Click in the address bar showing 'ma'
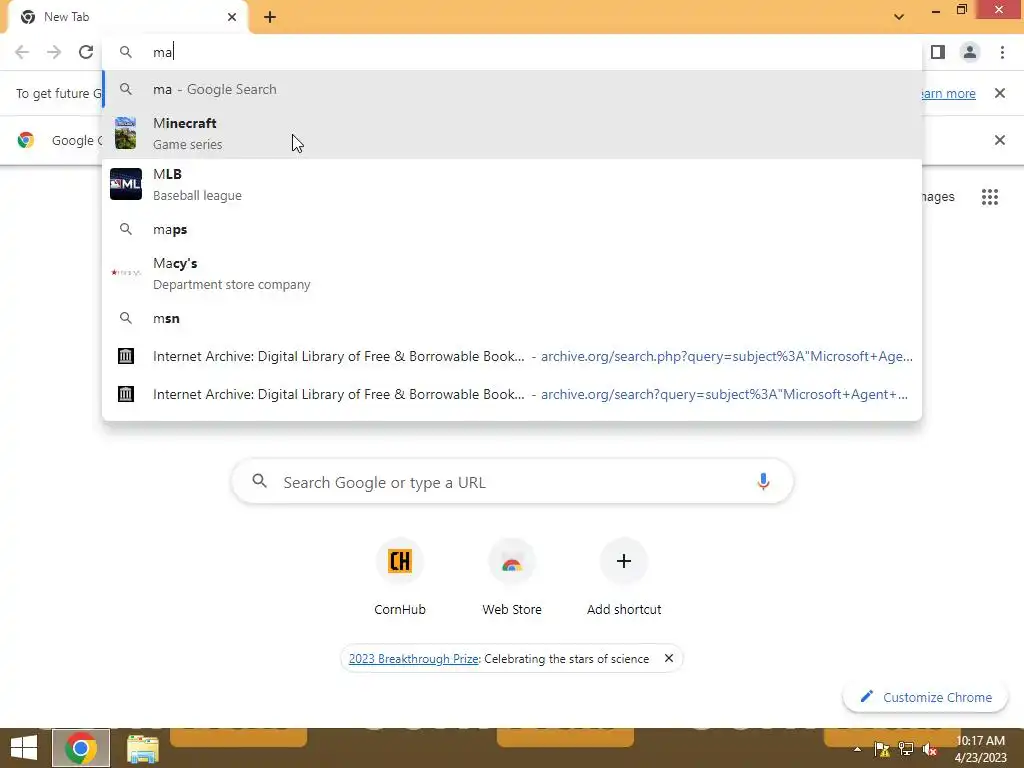 512,52
